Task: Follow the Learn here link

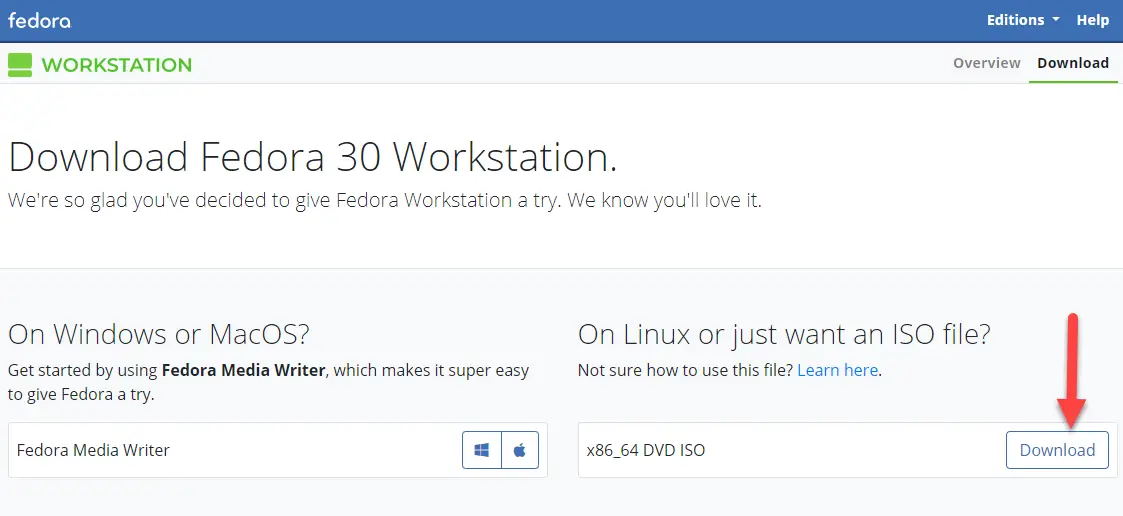Action: tap(837, 371)
